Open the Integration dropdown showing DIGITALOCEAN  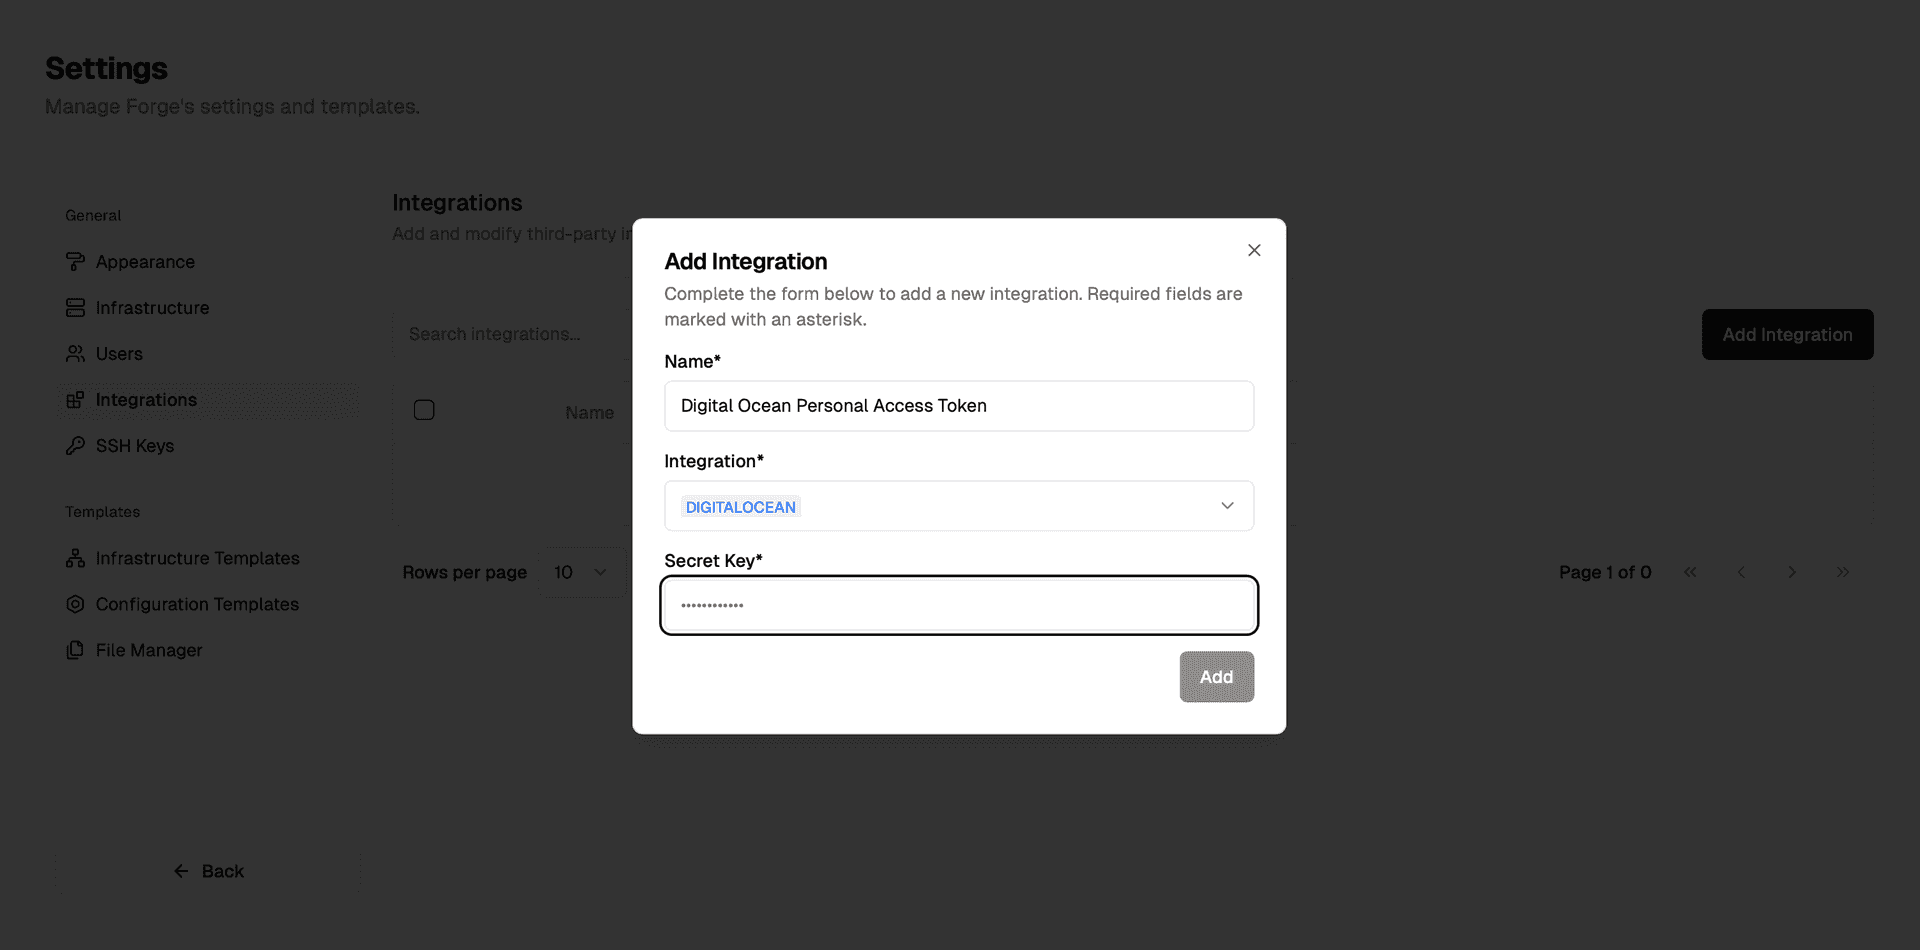click(959, 506)
